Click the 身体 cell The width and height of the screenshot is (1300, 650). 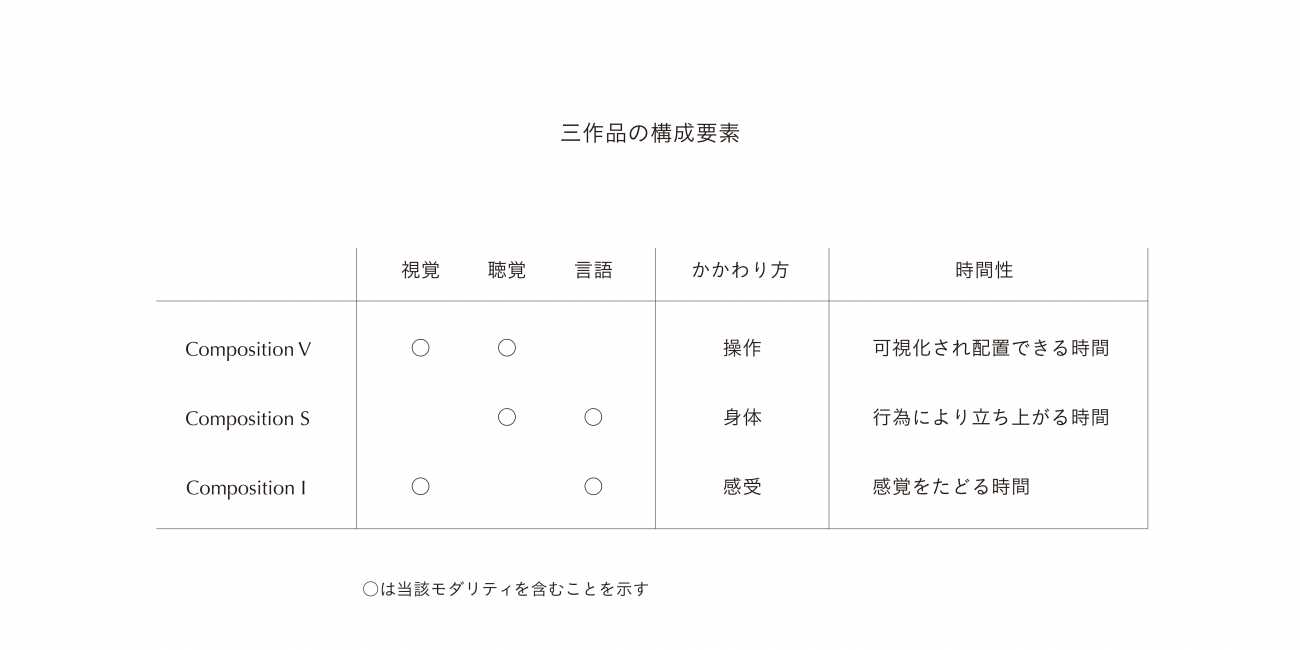742,417
